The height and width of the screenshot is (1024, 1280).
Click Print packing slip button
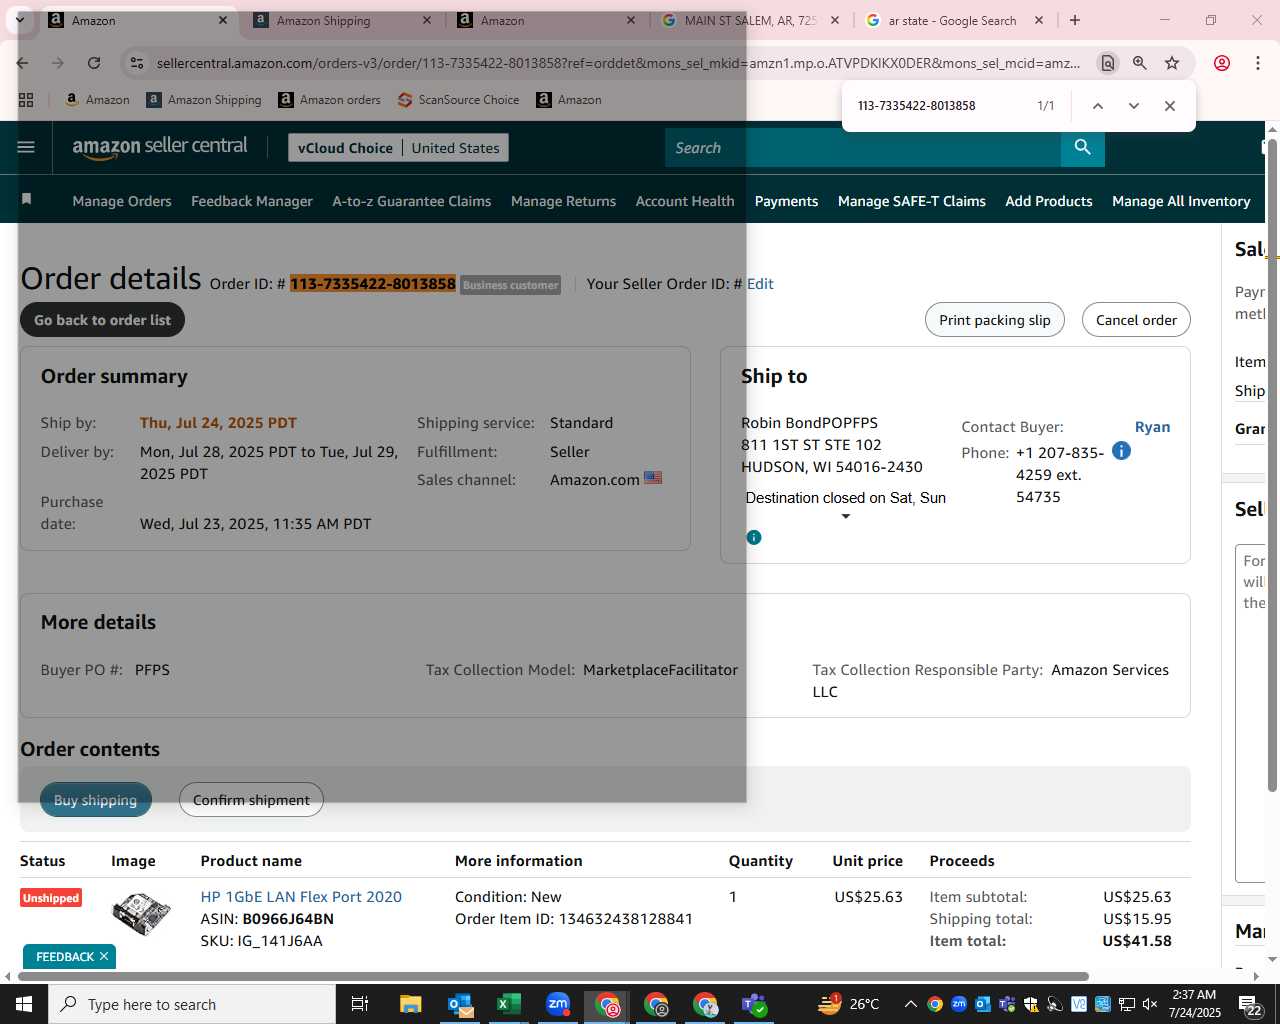click(995, 320)
